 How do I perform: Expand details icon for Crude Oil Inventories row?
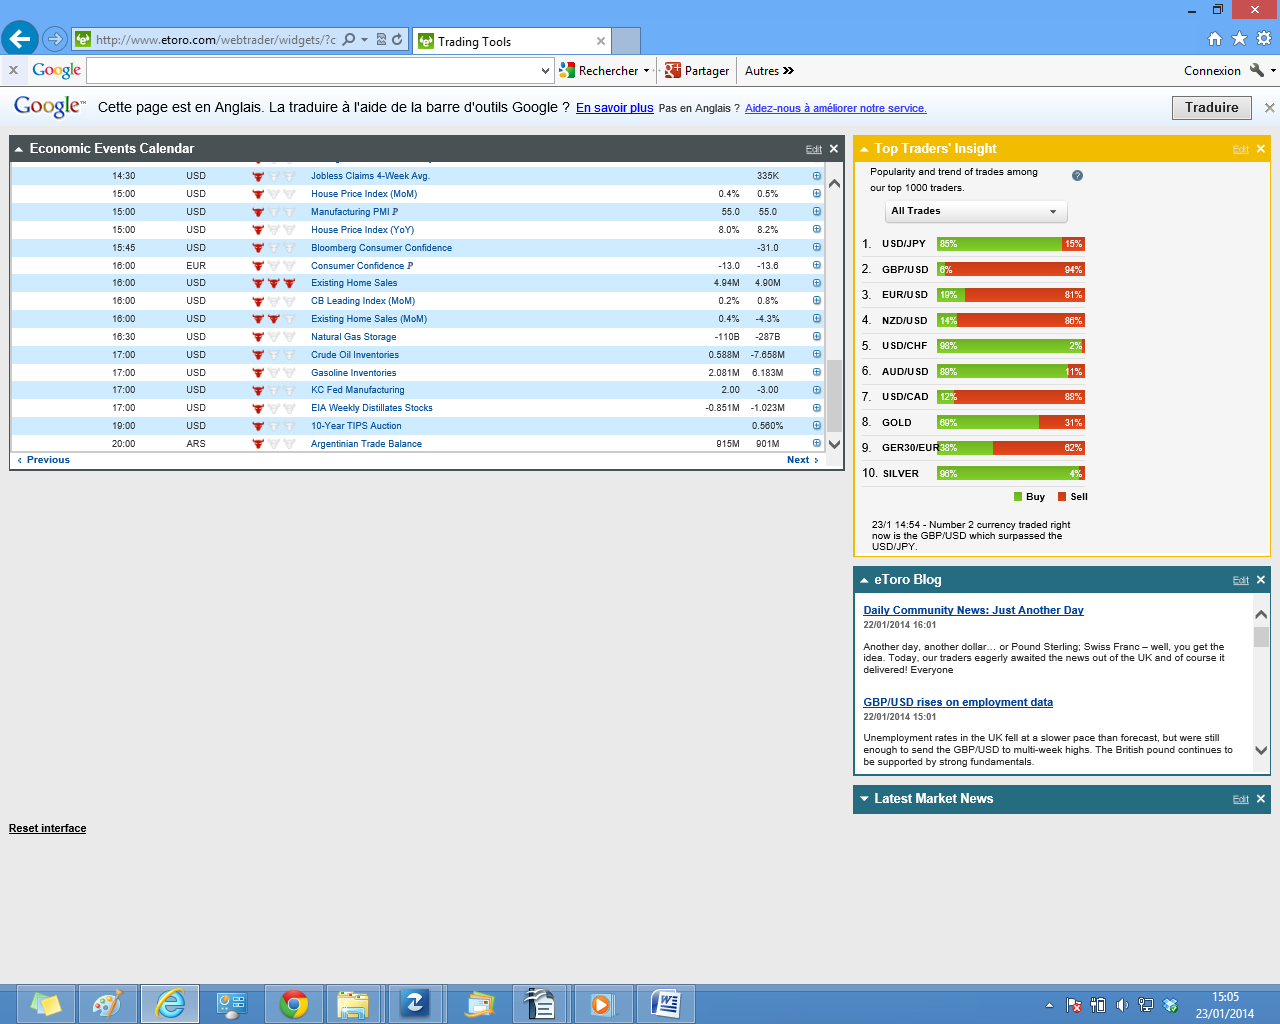pos(816,355)
